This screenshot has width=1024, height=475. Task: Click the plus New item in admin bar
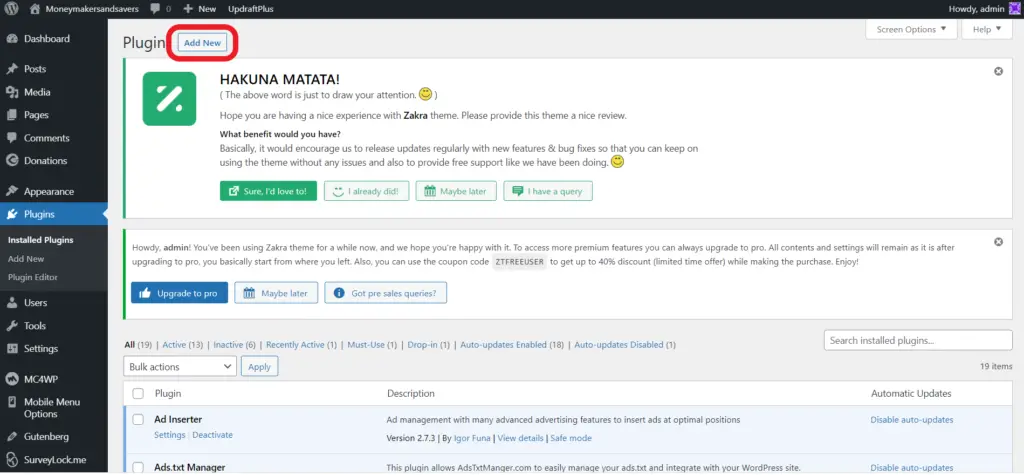click(x=200, y=9)
